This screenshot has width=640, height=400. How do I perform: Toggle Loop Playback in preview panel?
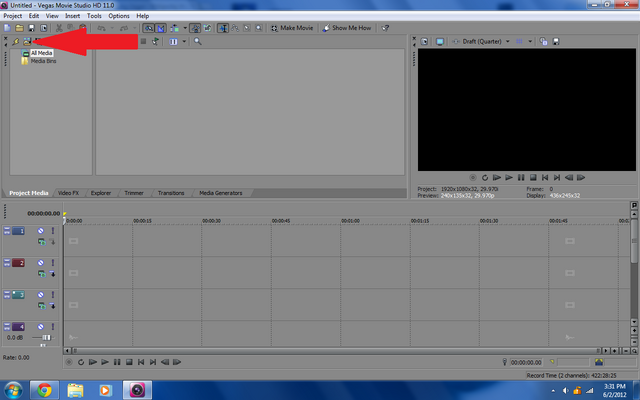pos(485,178)
